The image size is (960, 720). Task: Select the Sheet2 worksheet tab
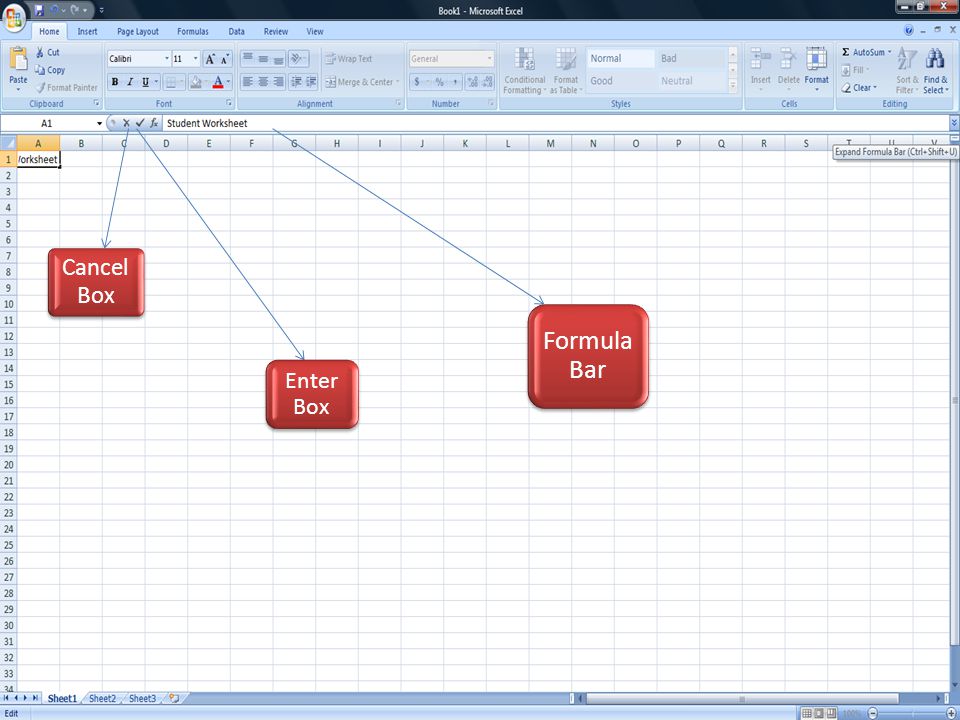102,699
